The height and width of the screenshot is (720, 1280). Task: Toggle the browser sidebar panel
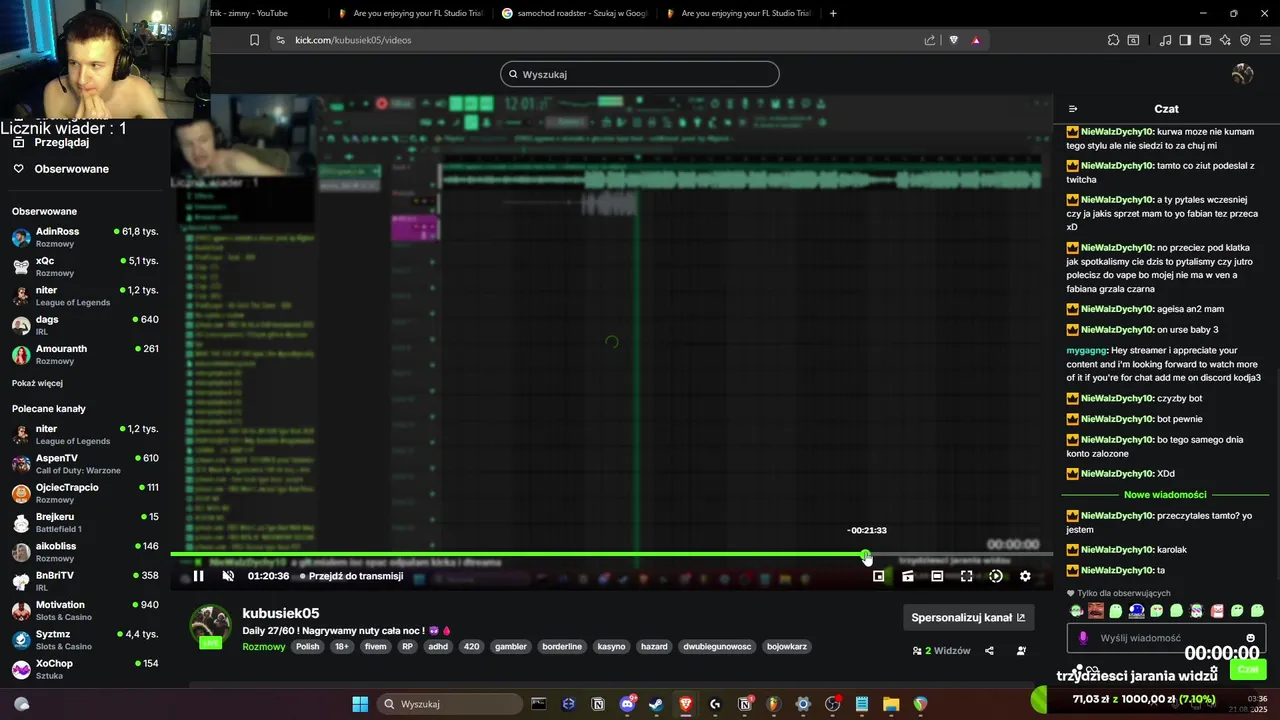pos(1185,40)
